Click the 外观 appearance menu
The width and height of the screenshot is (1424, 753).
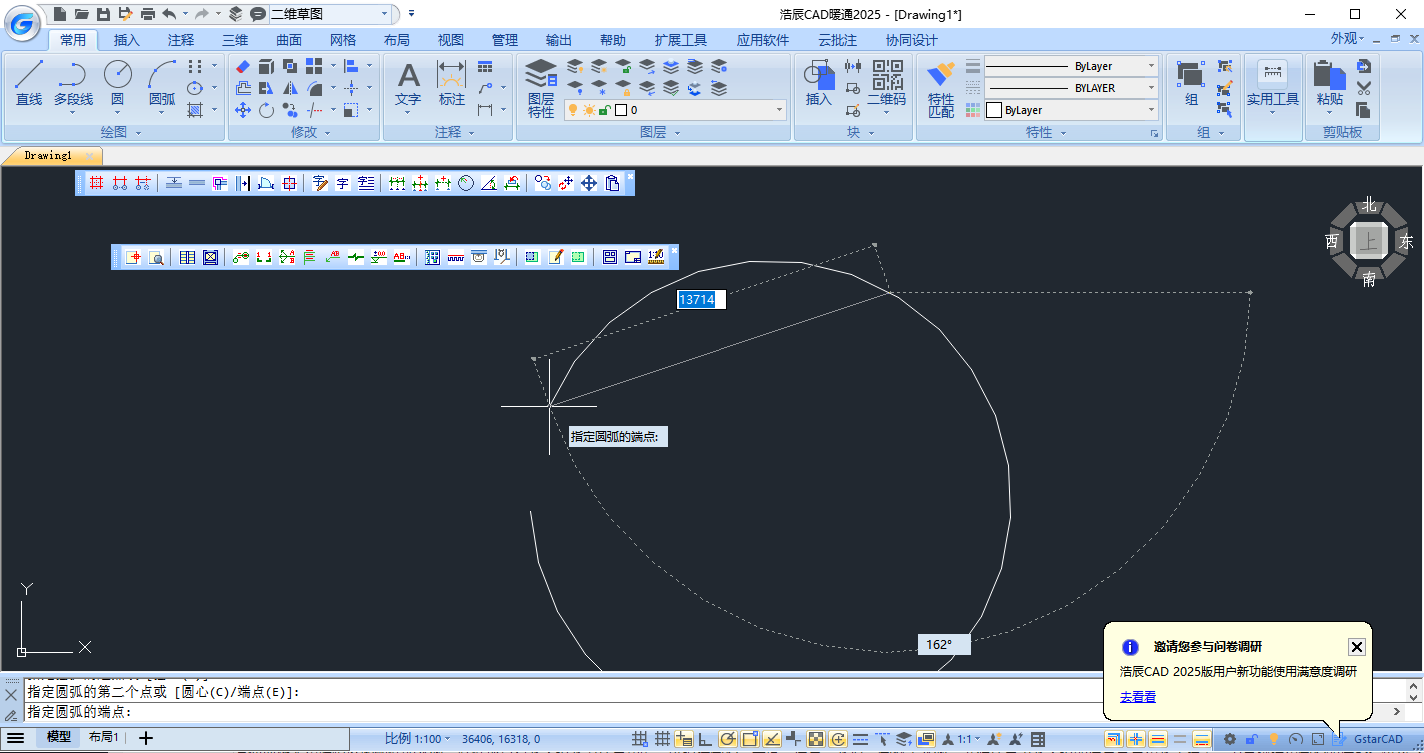(x=1349, y=39)
